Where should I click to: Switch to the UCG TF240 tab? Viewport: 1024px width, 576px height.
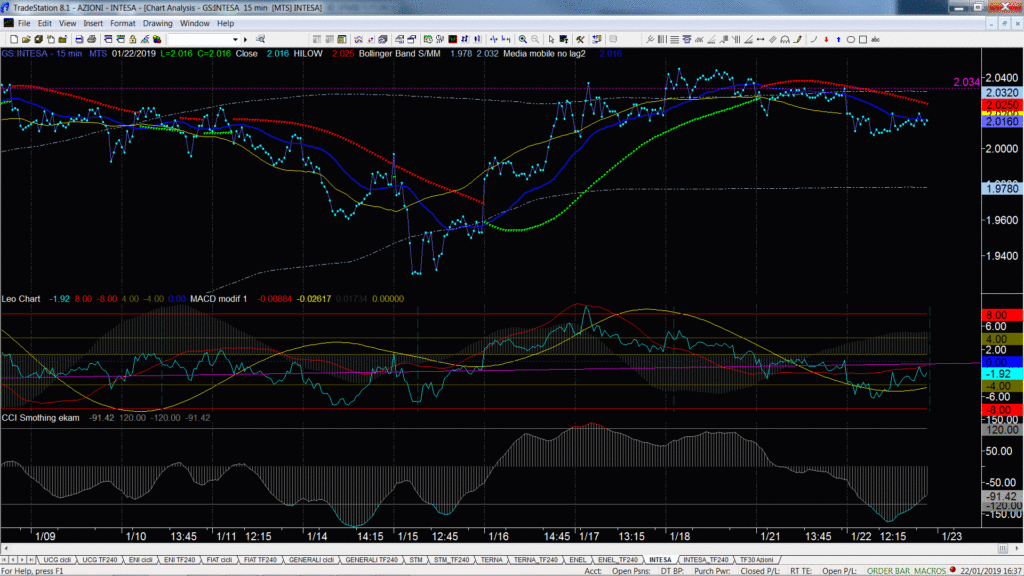[x=99, y=560]
